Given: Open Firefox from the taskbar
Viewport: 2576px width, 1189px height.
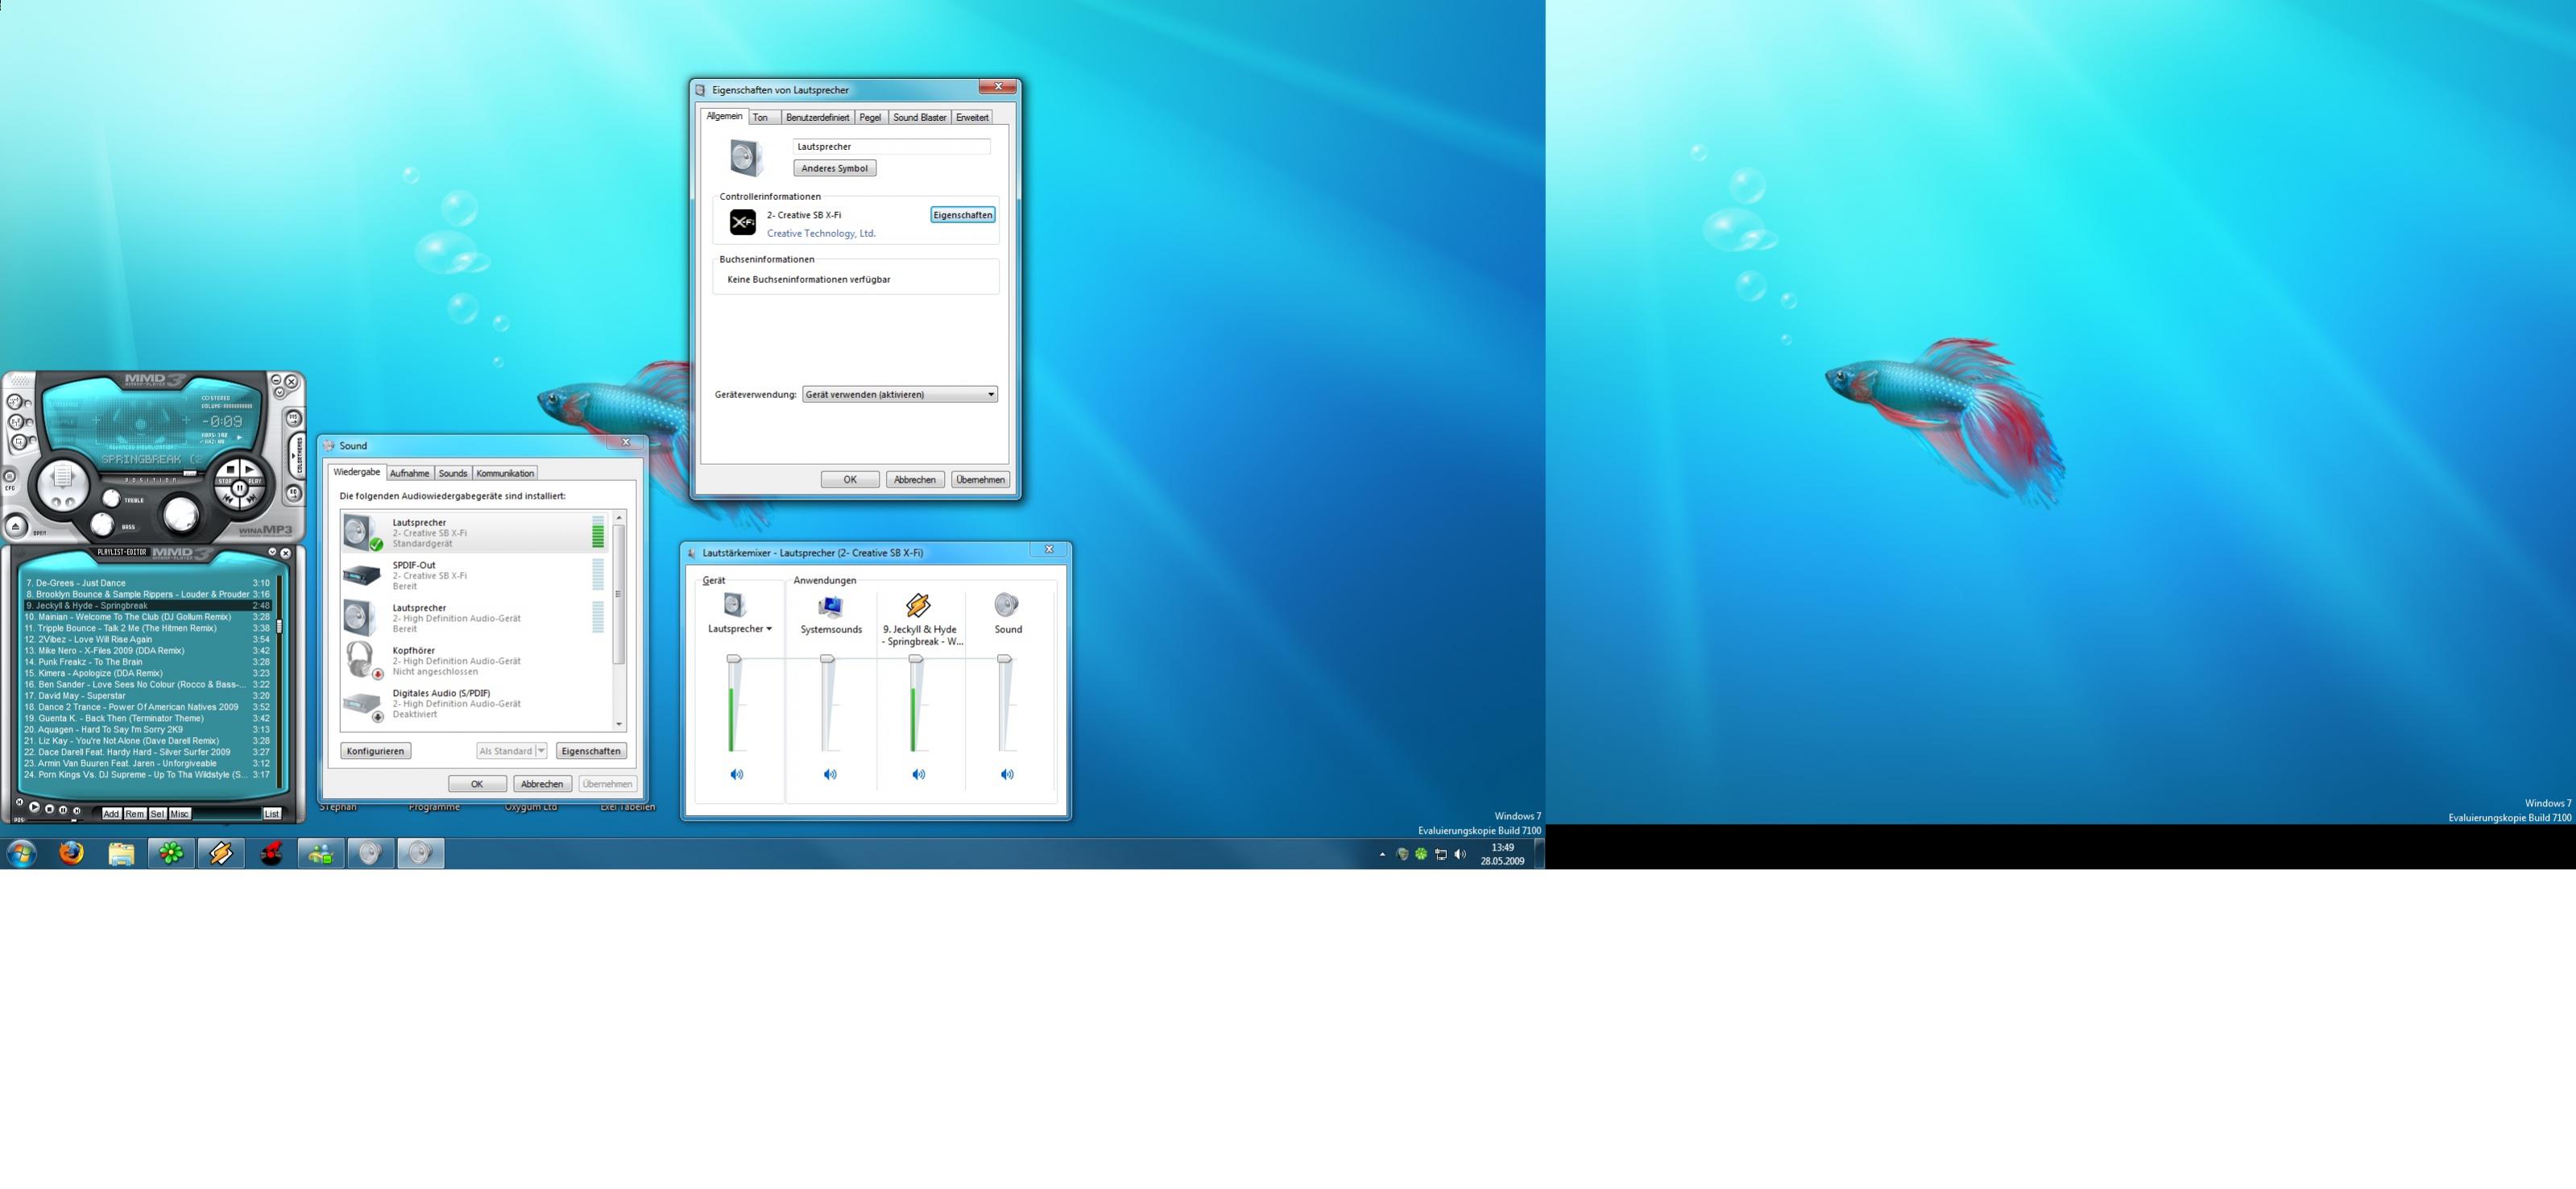Looking at the screenshot, I should pyautogui.click(x=71, y=853).
